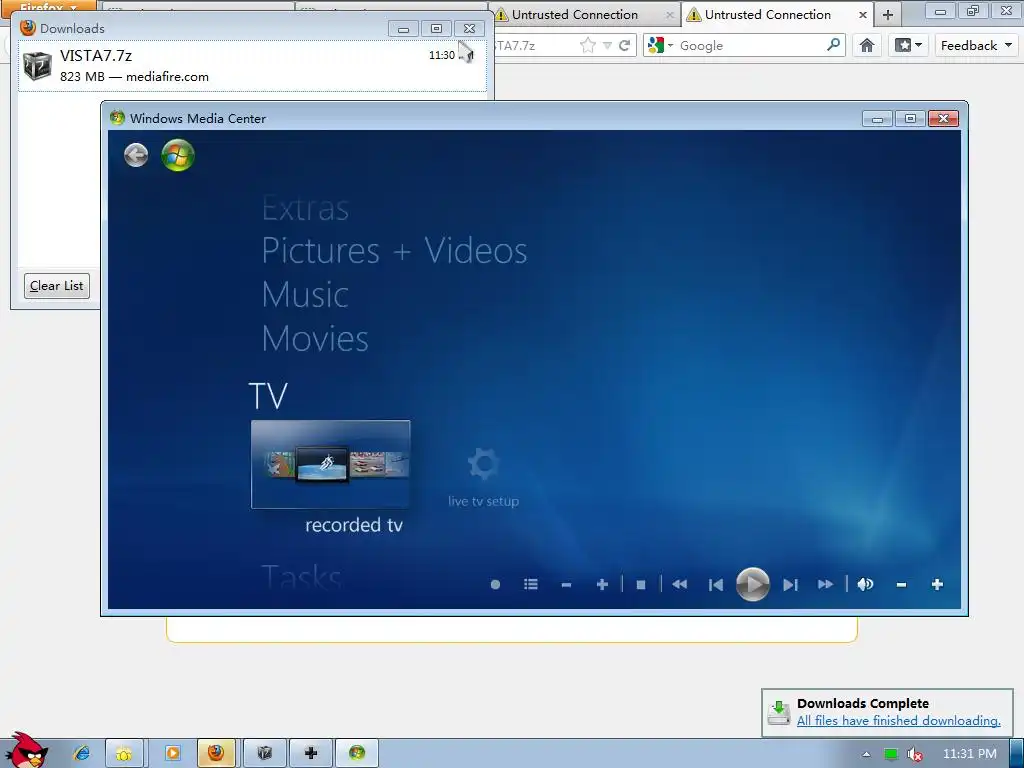The image size is (1024, 768).
Task: Click the Rewind button
Action: pos(679,584)
